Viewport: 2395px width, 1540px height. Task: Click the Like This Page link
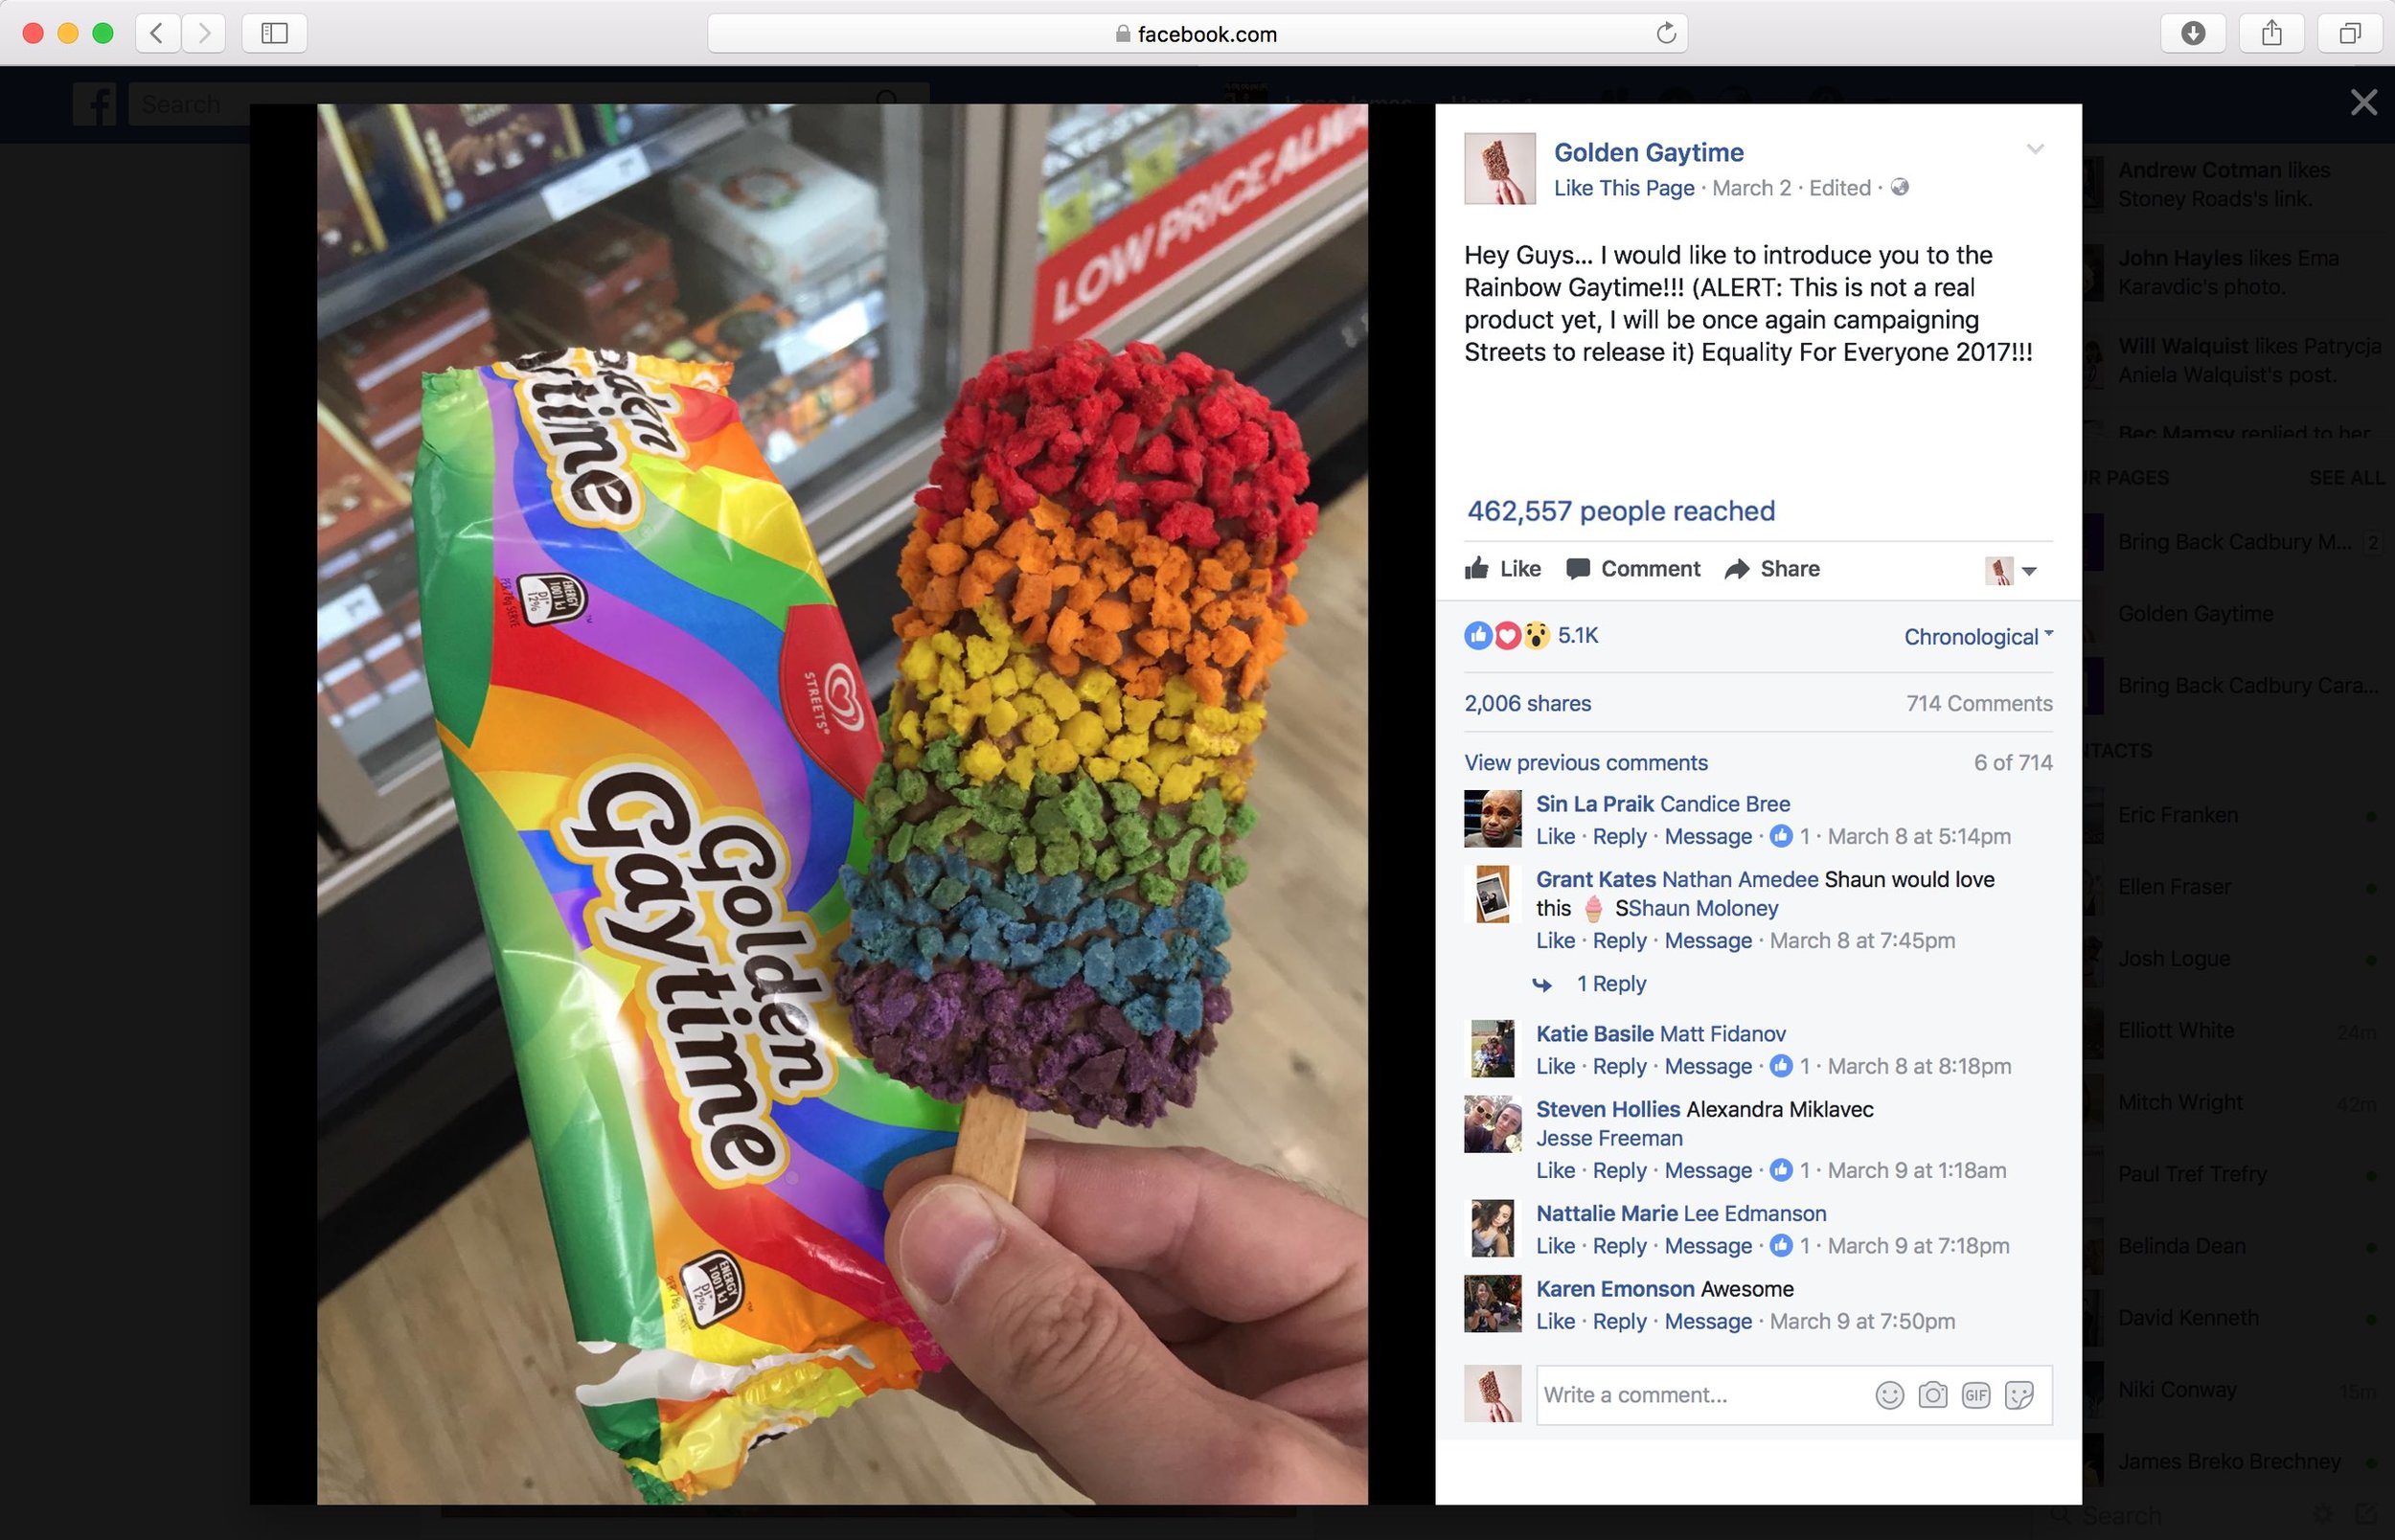[1624, 188]
